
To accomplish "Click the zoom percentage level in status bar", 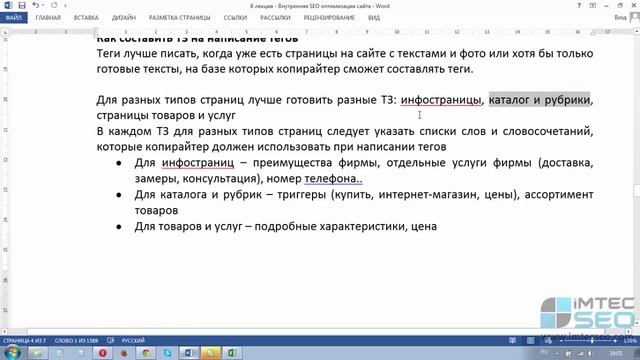I will tap(630, 341).
